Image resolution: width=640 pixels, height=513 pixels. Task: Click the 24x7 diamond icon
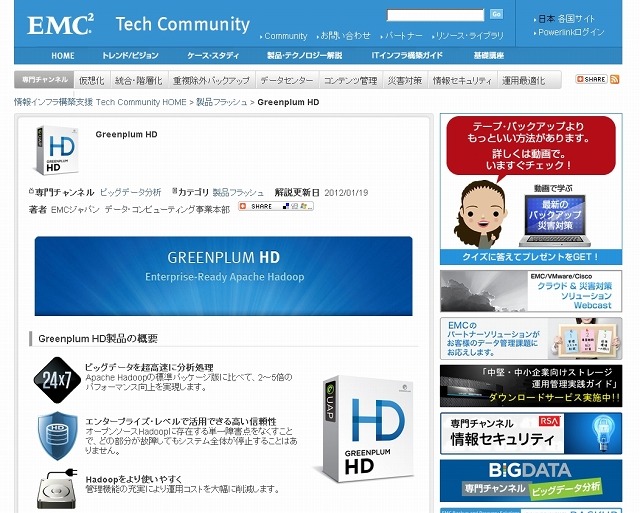(58, 380)
